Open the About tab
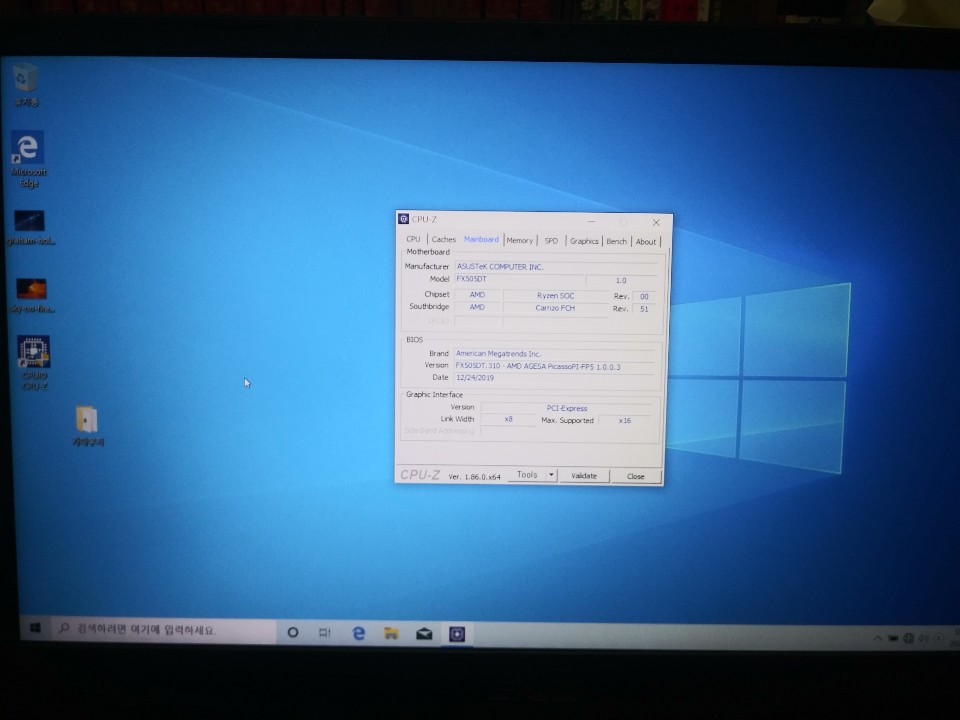960x720 pixels. point(645,242)
